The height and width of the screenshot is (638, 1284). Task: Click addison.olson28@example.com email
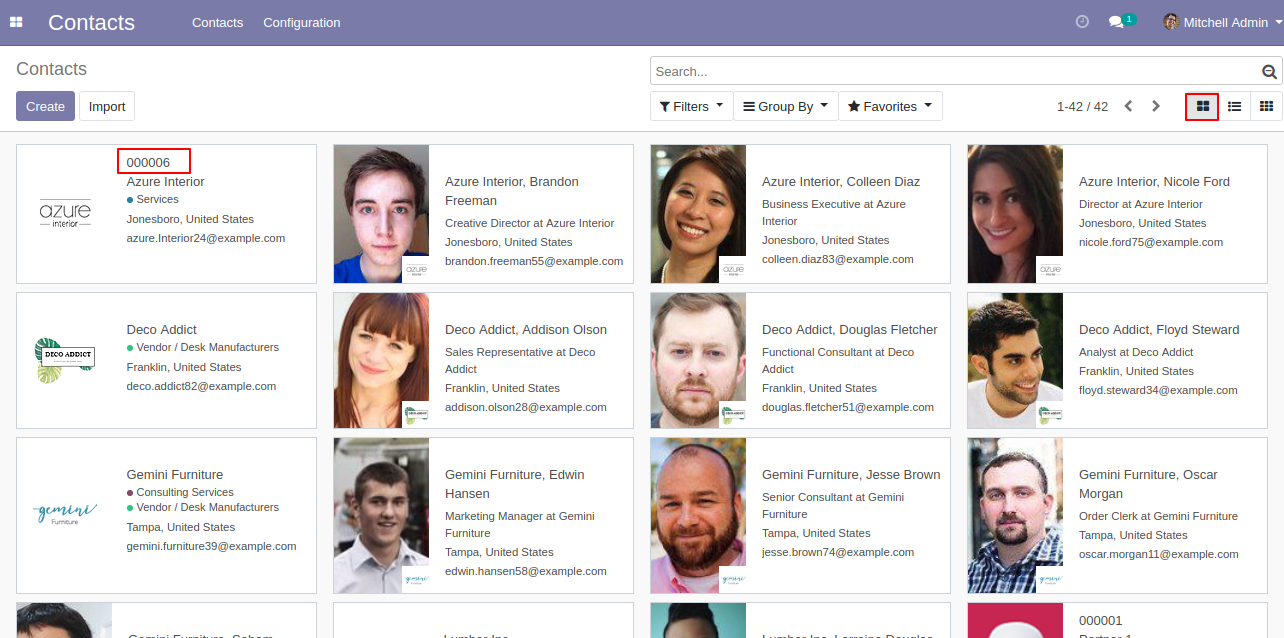526,407
